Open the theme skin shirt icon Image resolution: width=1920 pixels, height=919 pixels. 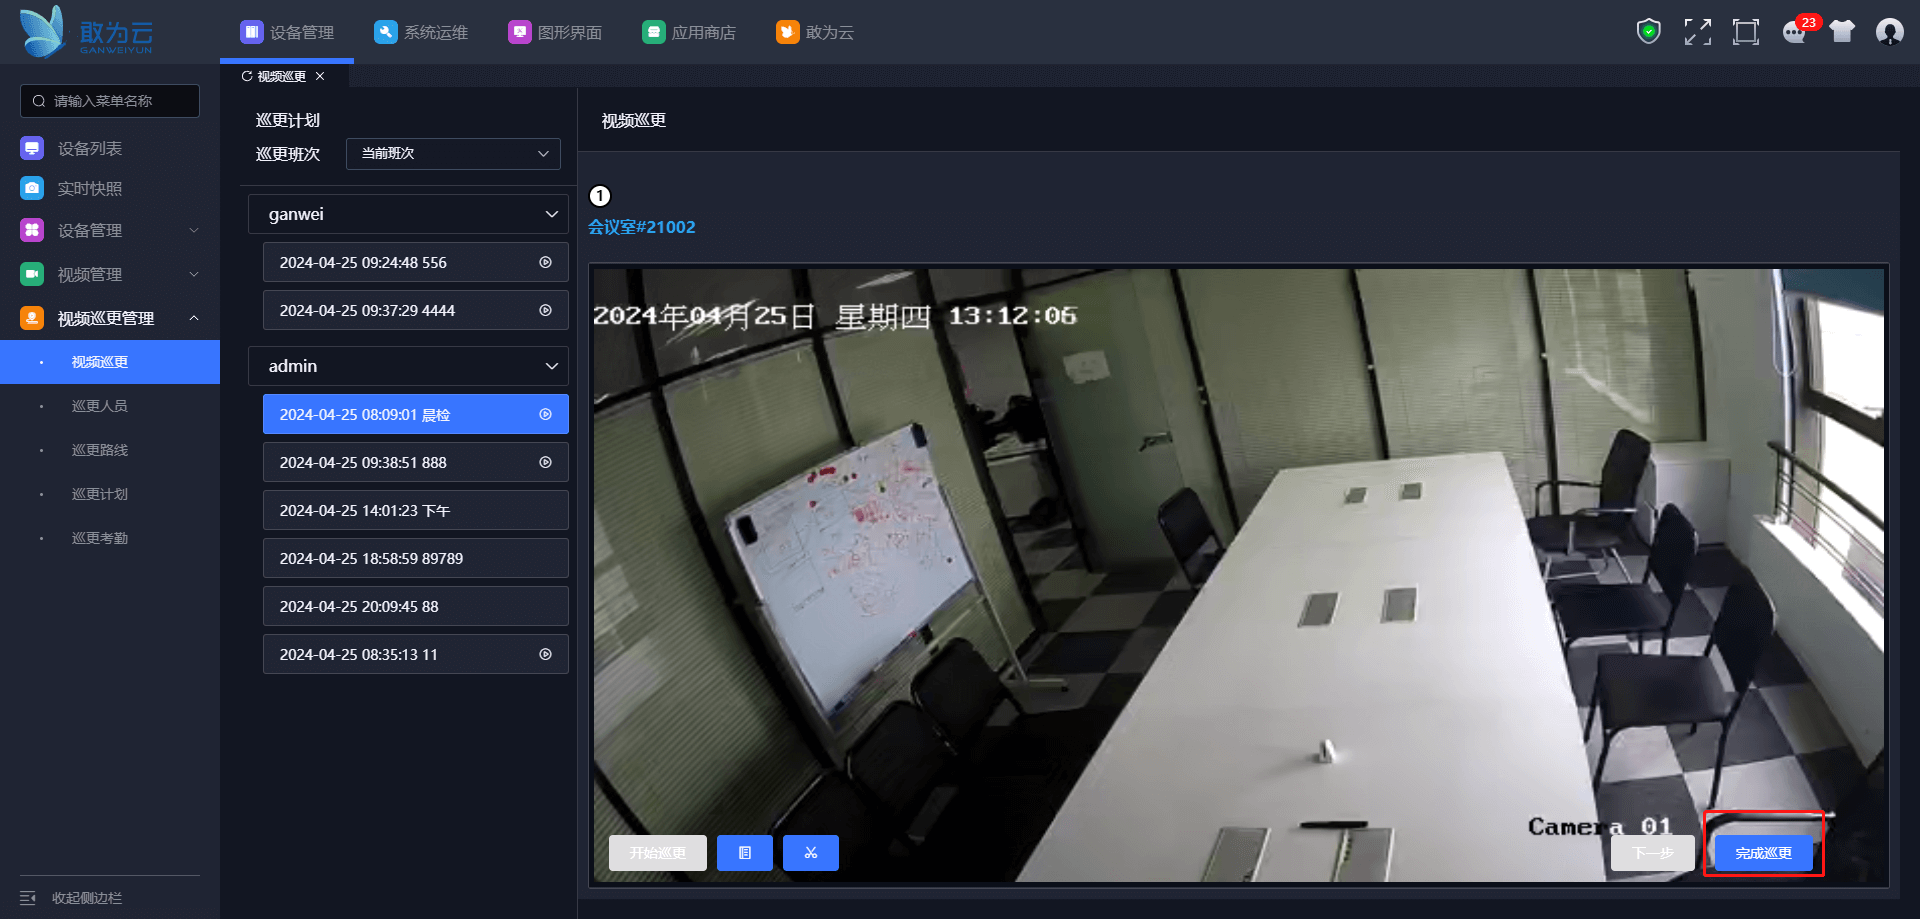(x=1842, y=32)
